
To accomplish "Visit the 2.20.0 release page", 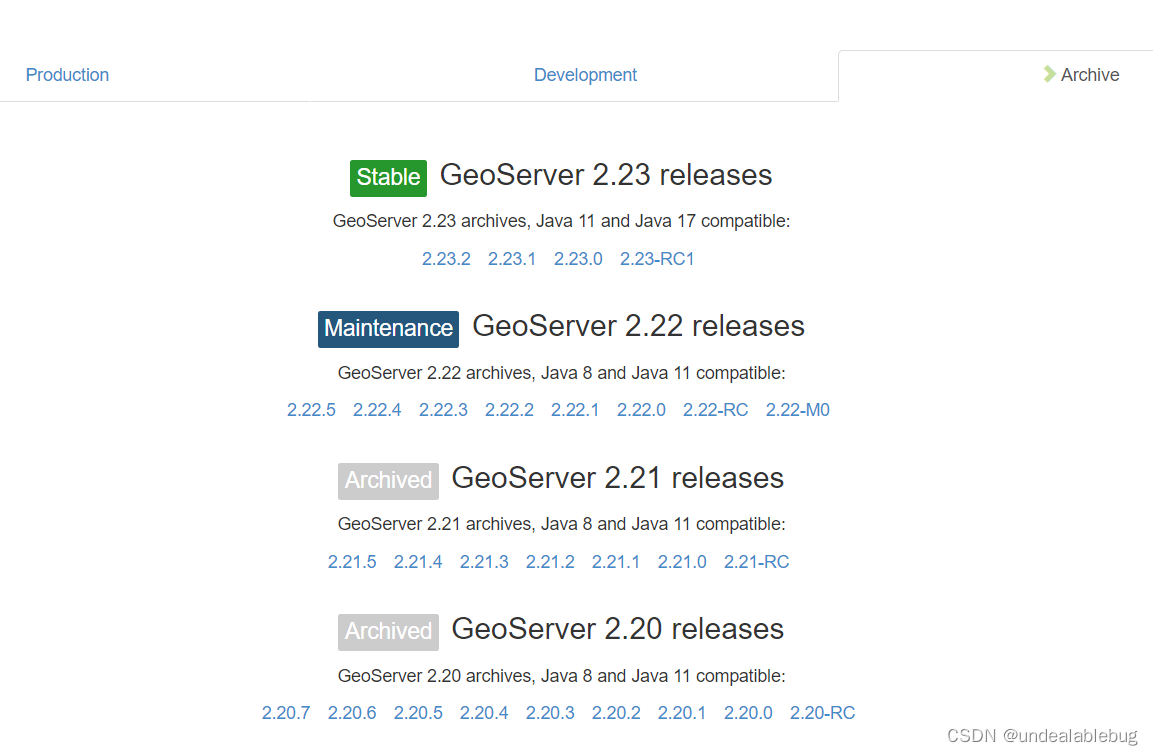I will pos(748,713).
